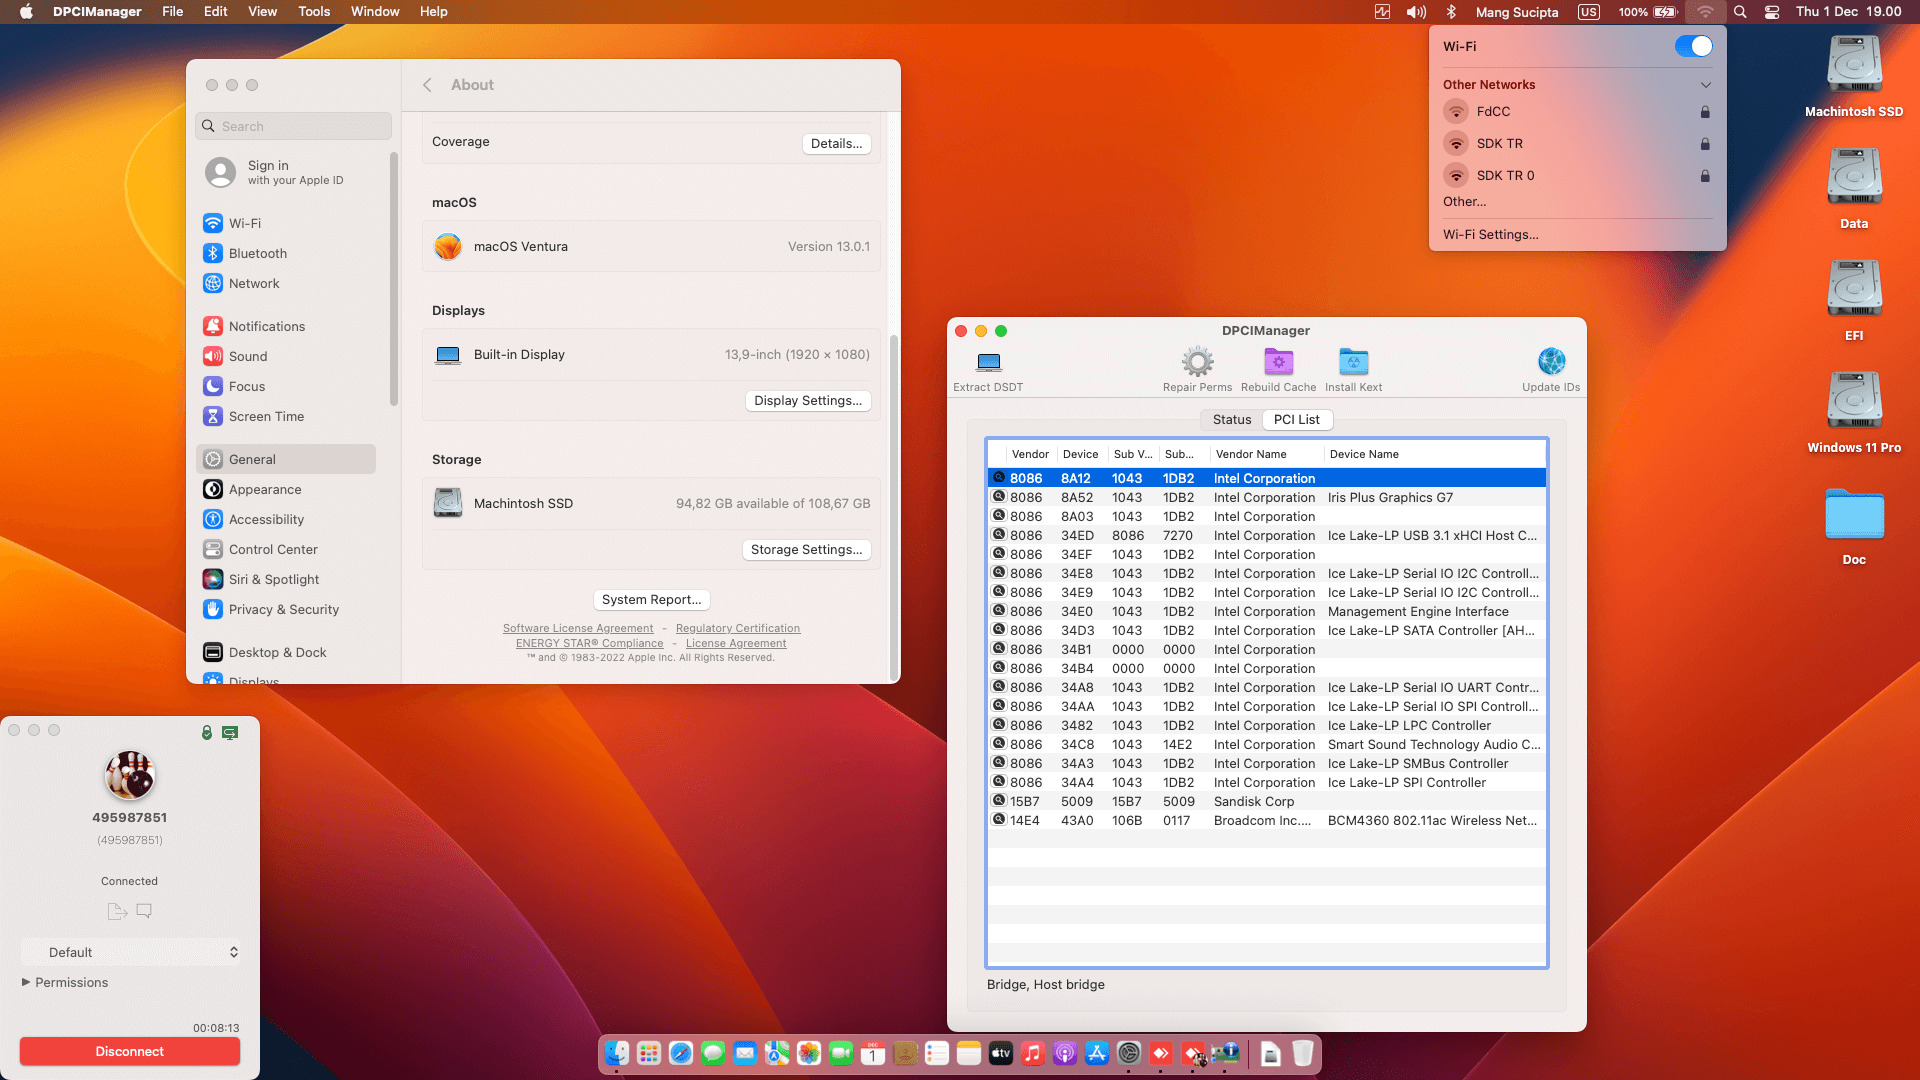
Task: Open Control Center in menu bar
Action: tap(1772, 12)
